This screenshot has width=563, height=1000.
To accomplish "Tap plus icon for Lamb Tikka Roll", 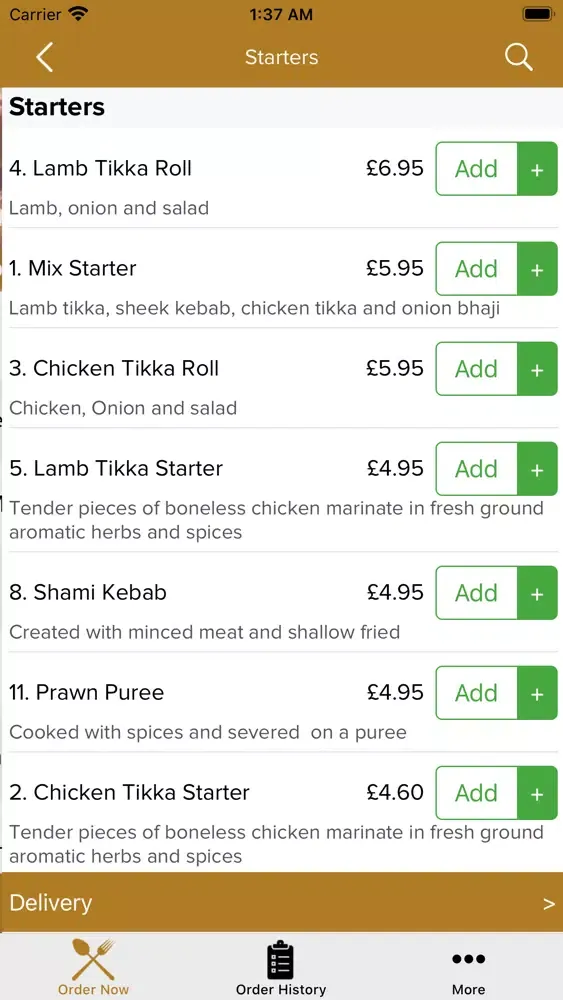I will coord(537,169).
